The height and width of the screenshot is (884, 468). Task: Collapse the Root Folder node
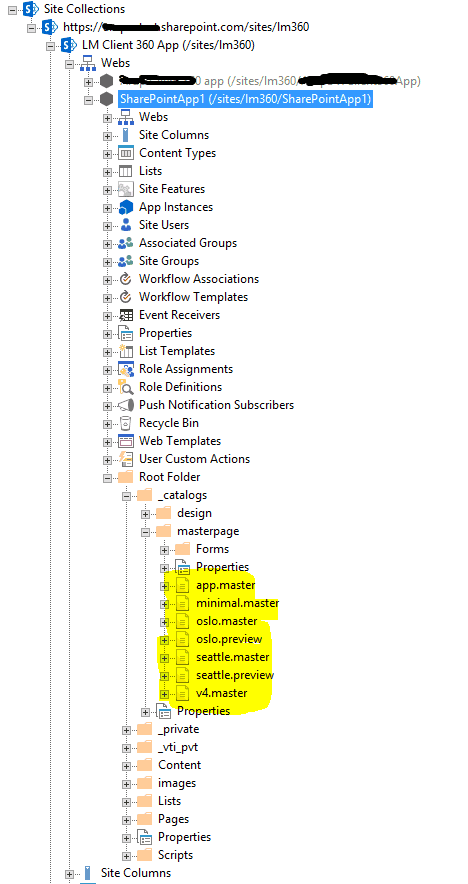(107, 478)
